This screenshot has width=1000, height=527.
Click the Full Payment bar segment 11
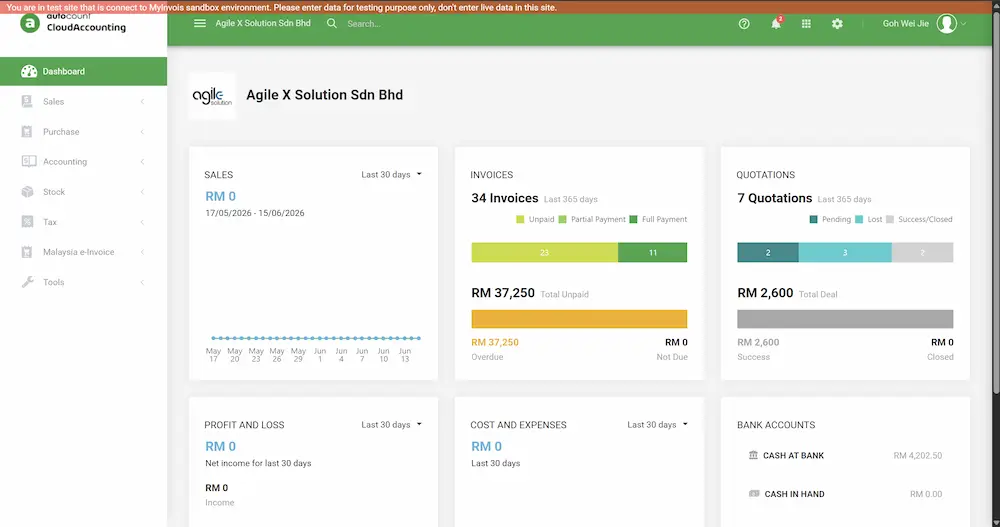pyautogui.click(x=652, y=252)
